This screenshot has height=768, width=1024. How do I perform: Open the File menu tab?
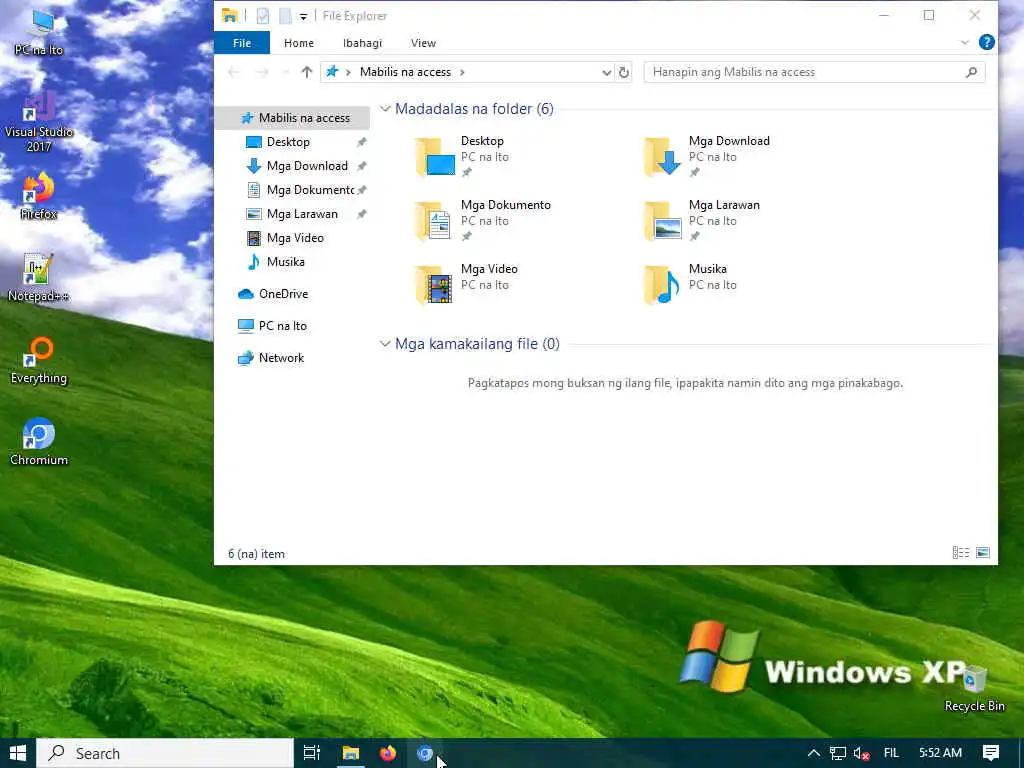click(x=242, y=43)
